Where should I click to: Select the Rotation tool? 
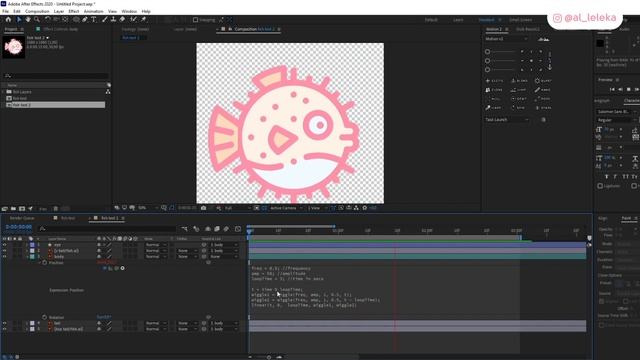[47, 20]
